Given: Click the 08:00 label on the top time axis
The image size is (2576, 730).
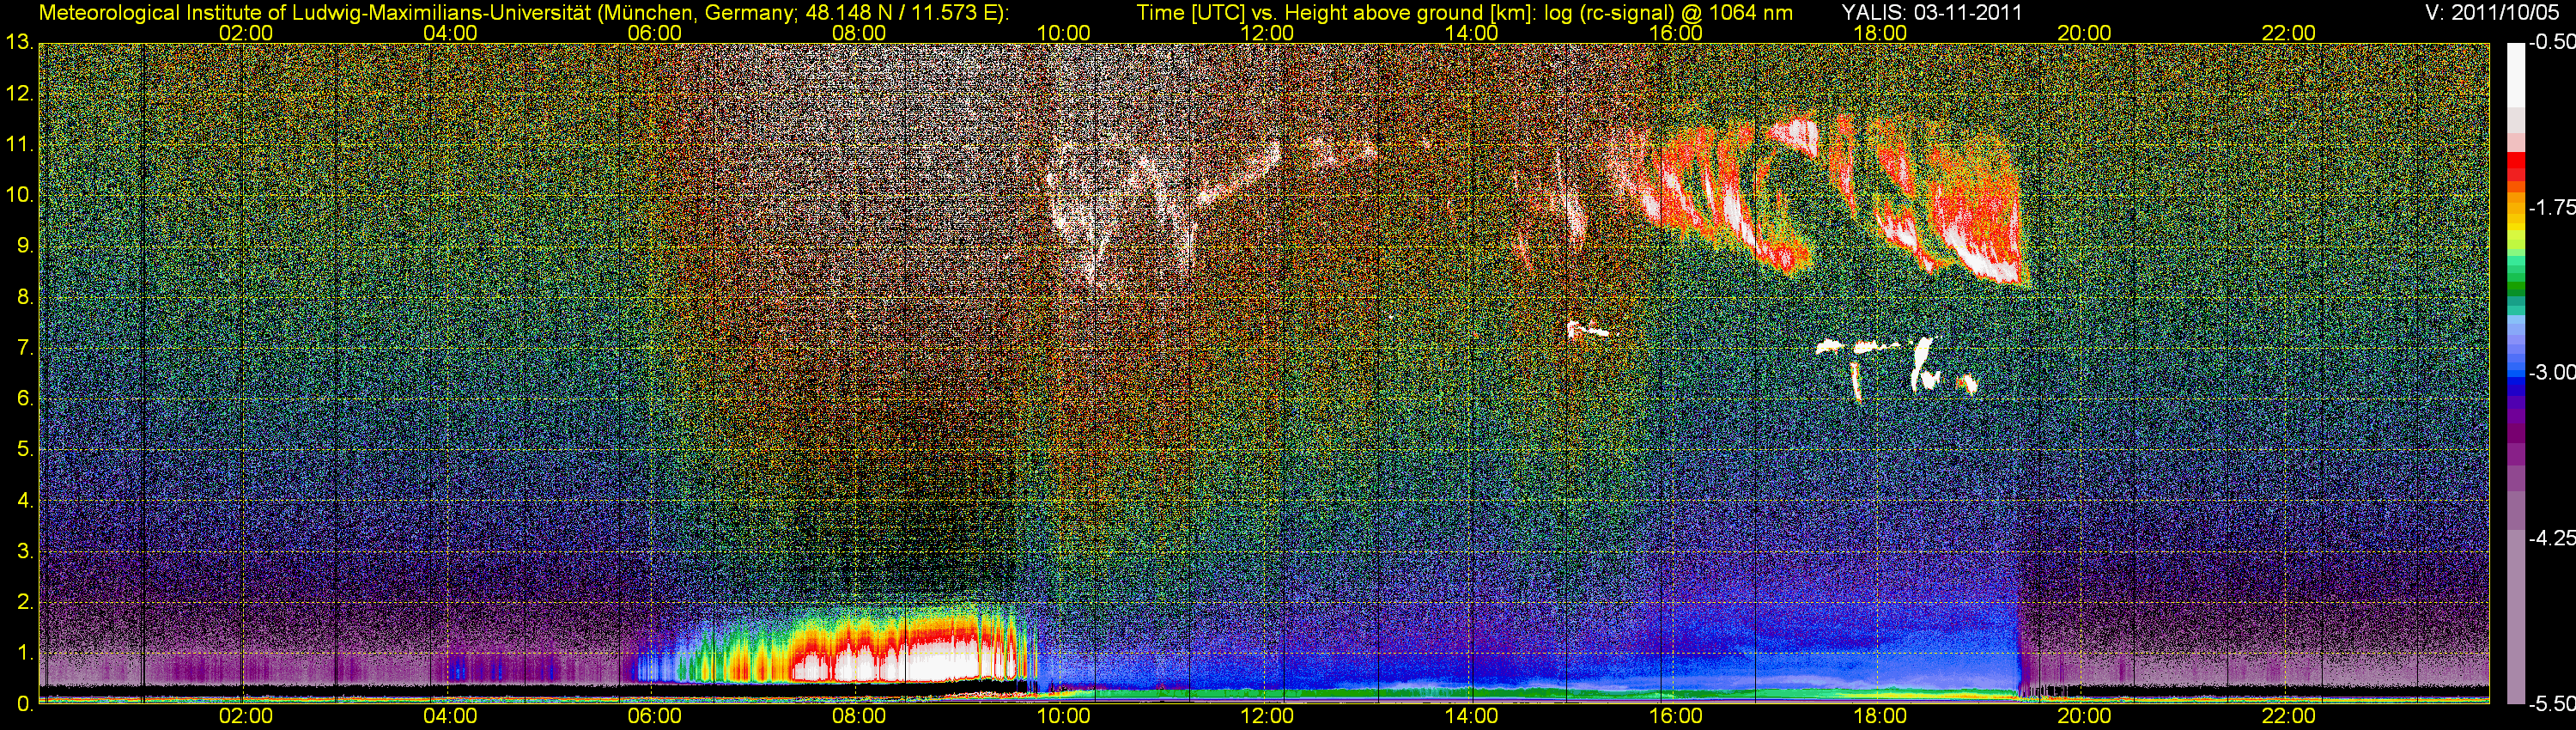Looking at the screenshot, I should tap(858, 33).
